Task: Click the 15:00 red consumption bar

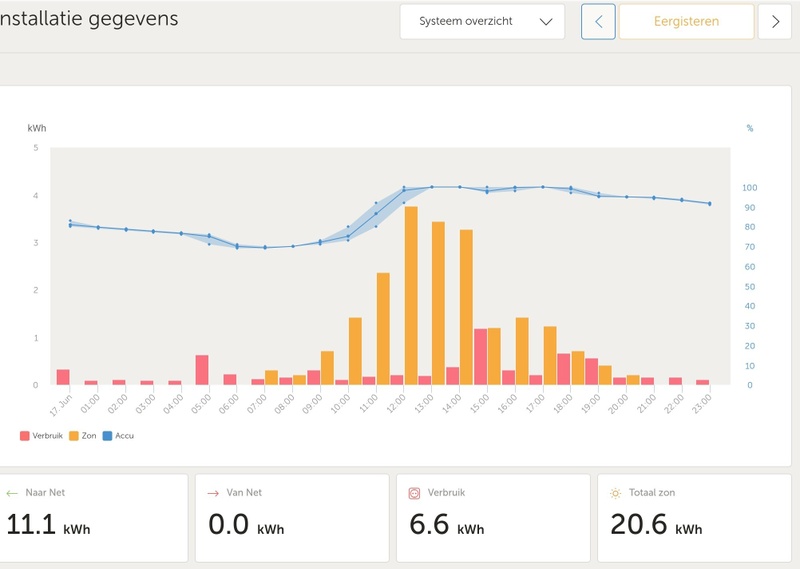Action: tap(480, 357)
